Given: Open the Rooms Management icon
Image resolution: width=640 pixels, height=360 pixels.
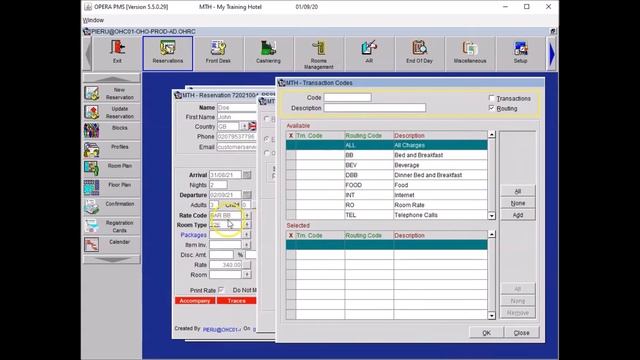Looking at the screenshot, I should [x=319, y=53].
